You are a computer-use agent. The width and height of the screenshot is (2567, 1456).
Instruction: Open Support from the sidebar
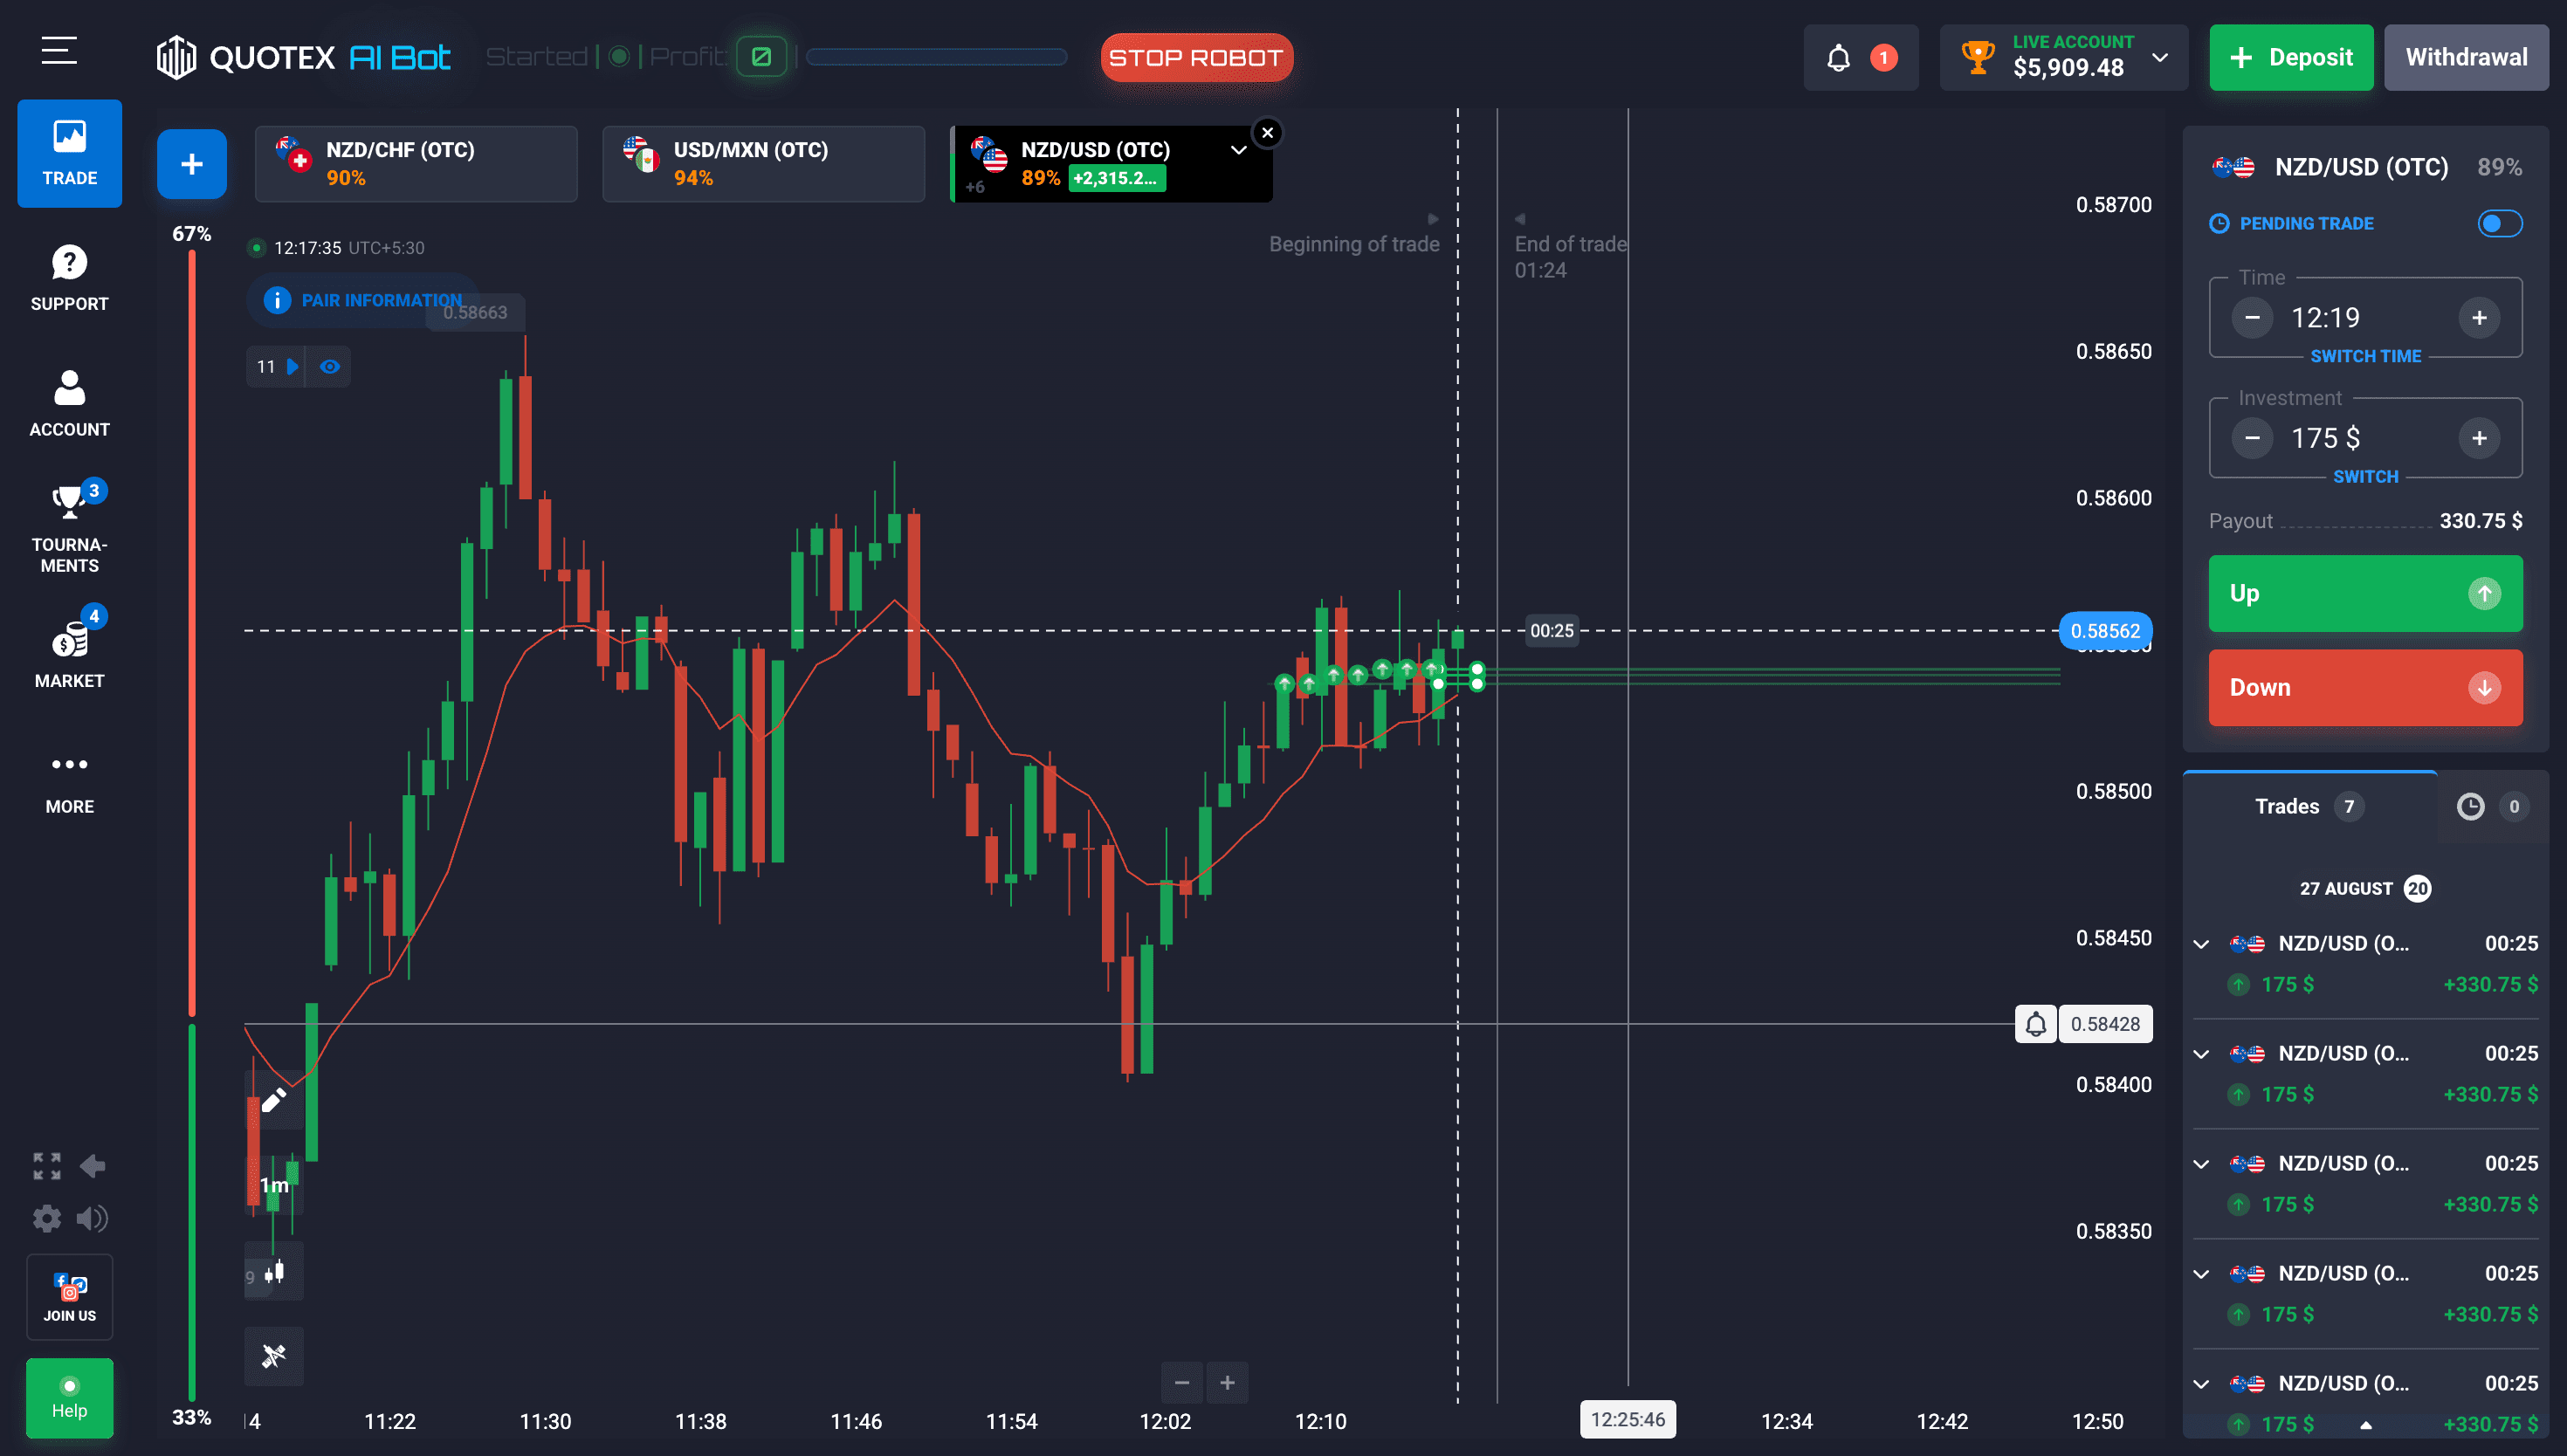pos(69,278)
